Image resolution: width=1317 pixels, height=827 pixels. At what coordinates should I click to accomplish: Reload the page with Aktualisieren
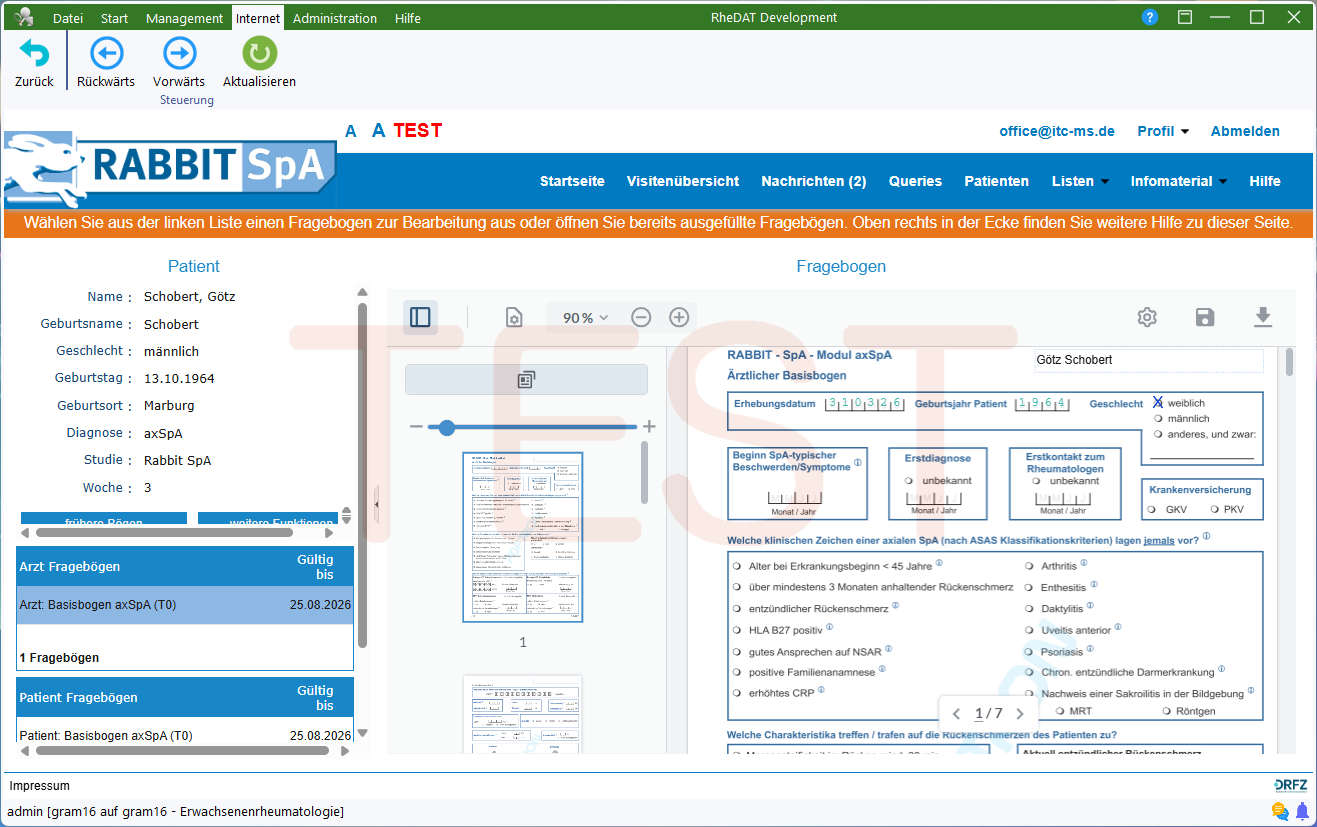[x=259, y=53]
